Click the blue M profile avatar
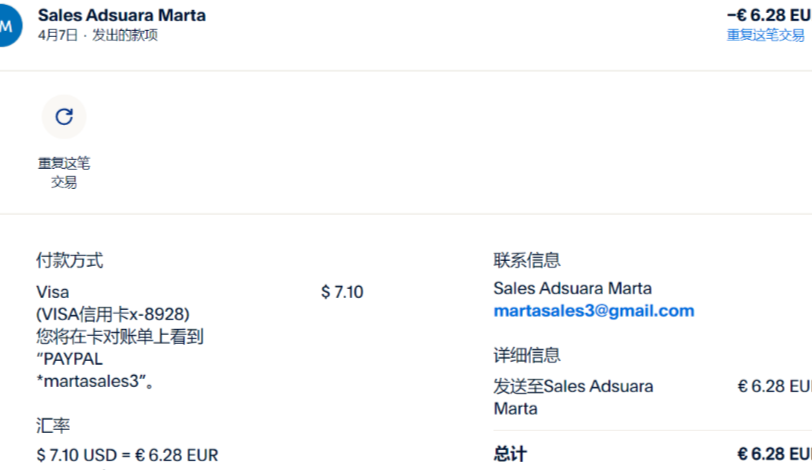This screenshot has width=812, height=470. coord(8,25)
